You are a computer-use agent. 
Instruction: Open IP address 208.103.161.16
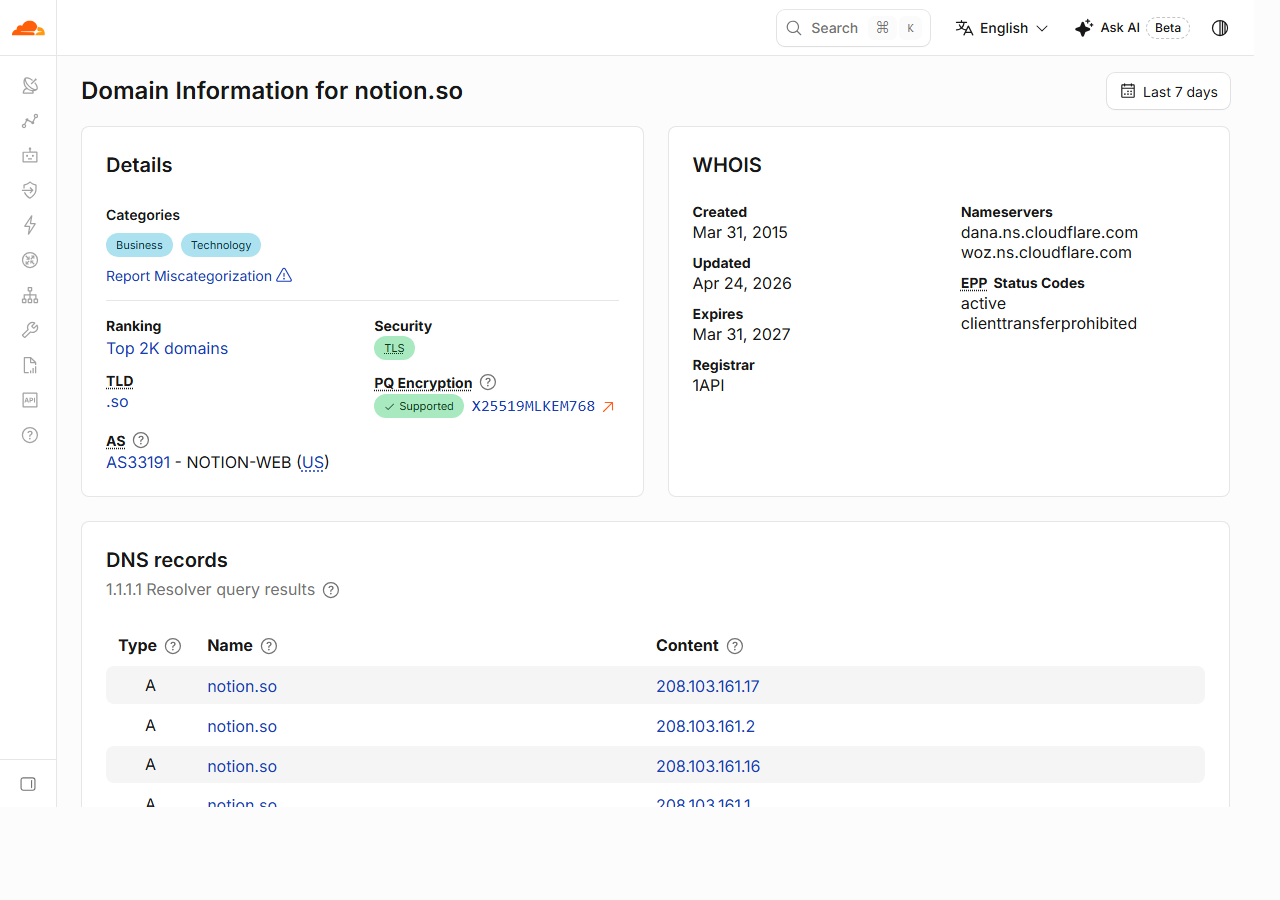pyautogui.click(x=708, y=766)
